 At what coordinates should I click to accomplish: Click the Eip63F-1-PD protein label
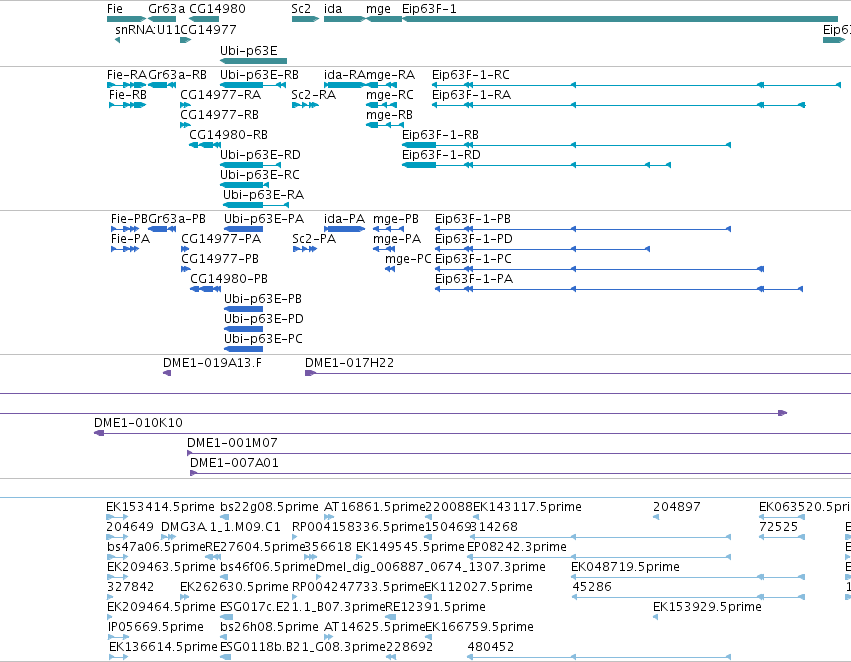(x=473, y=239)
